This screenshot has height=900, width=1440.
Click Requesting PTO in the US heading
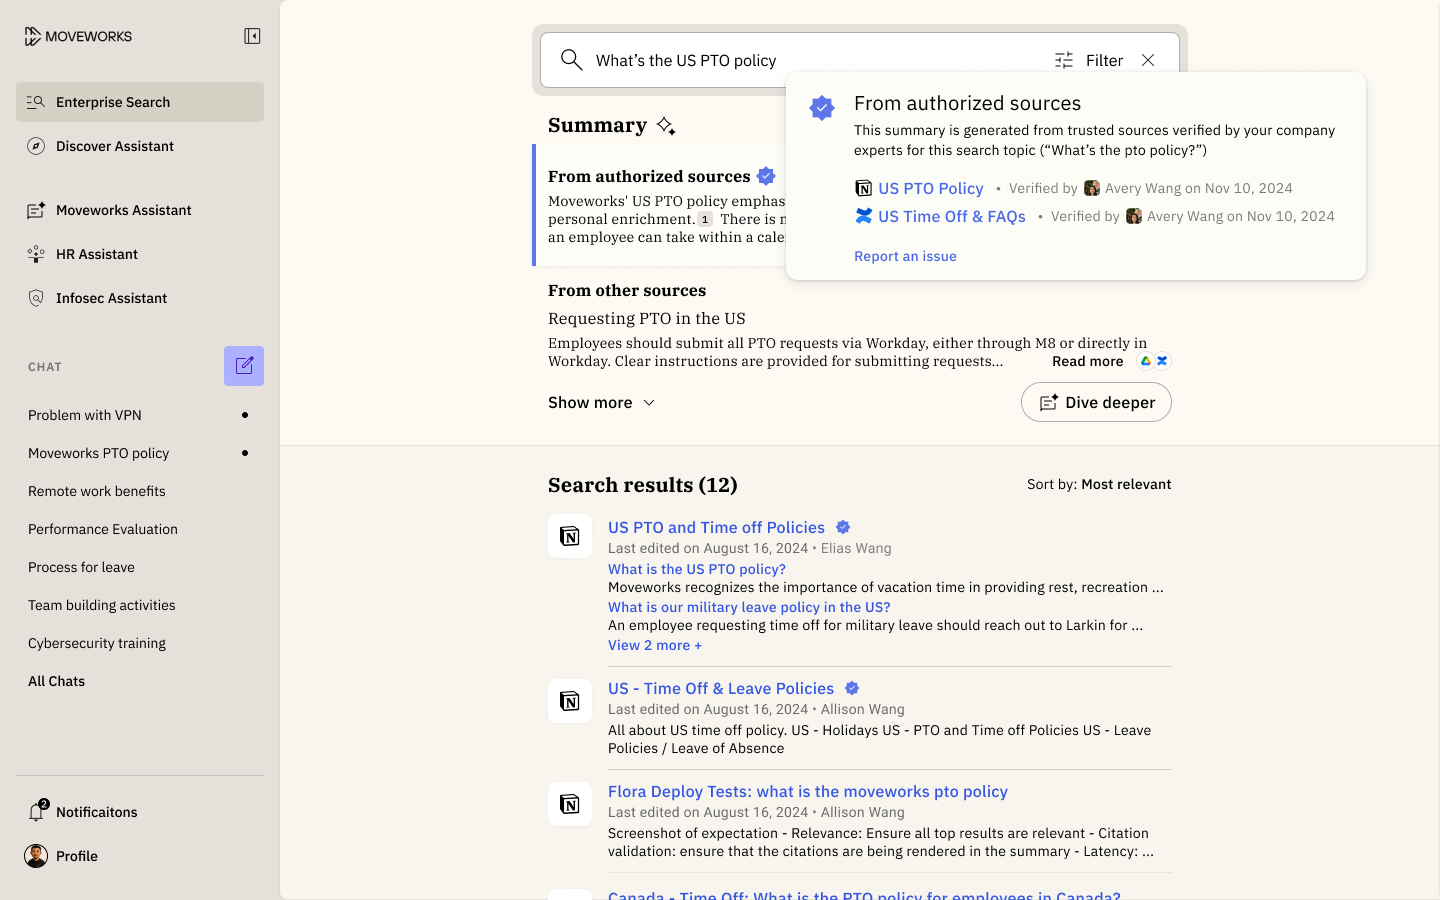[x=647, y=318]
